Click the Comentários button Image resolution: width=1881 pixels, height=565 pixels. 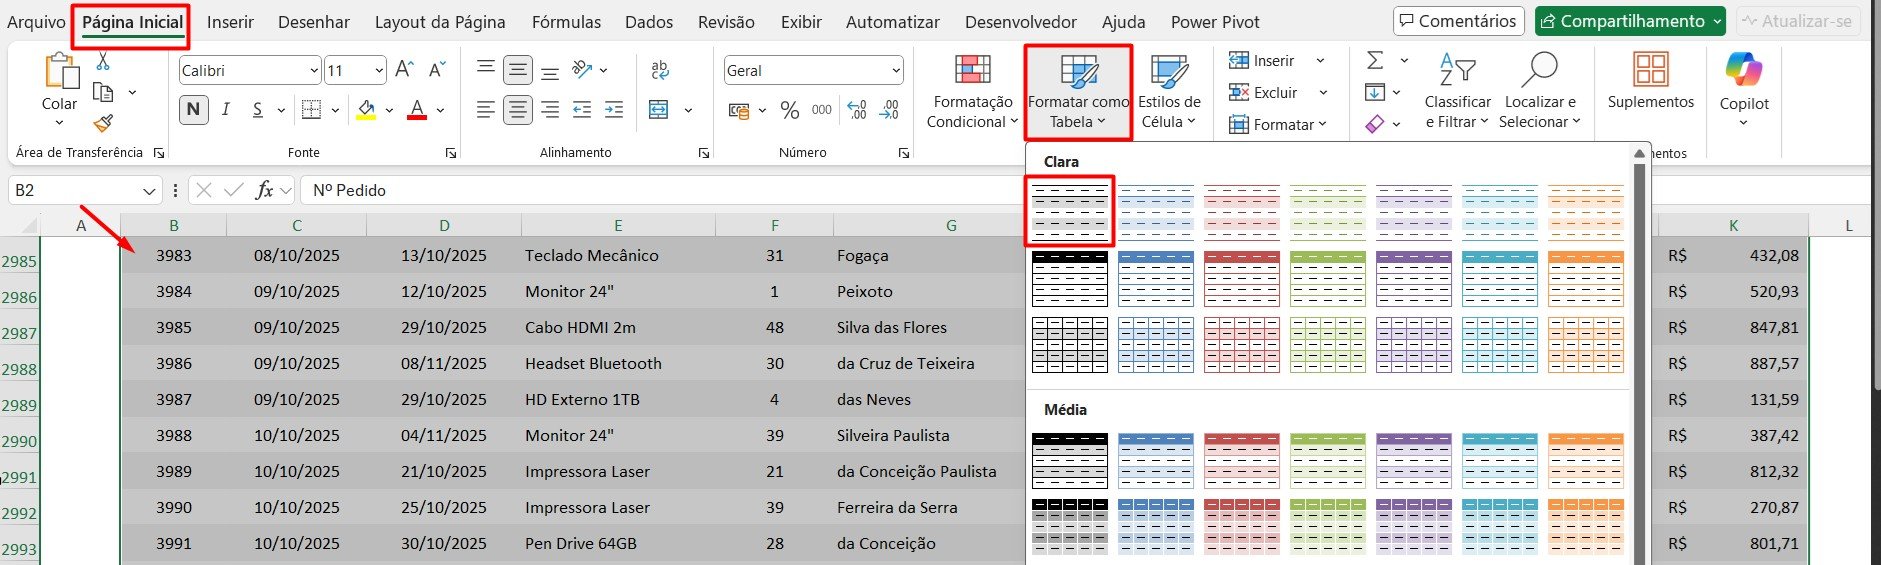click(1458, 21)
